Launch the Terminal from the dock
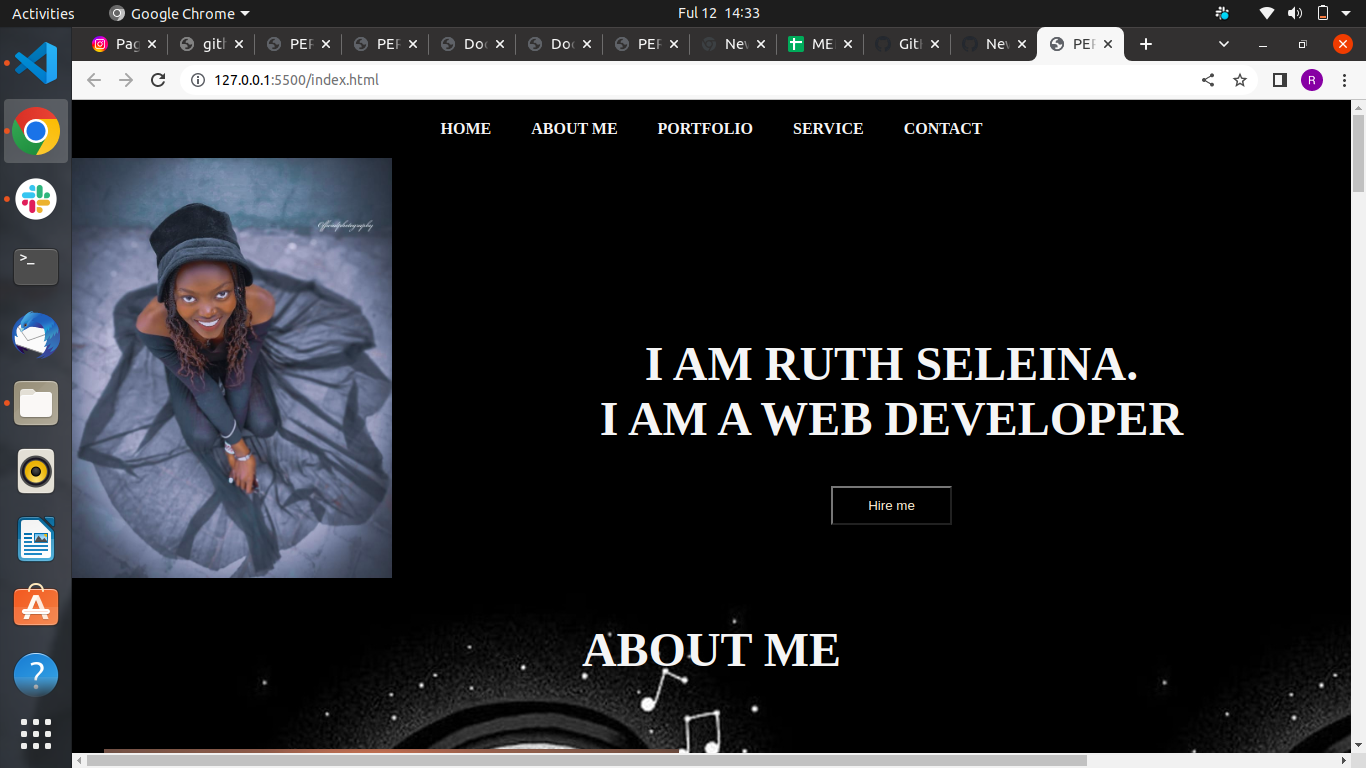Screen dimensions: 1366x768 point(36,267)
